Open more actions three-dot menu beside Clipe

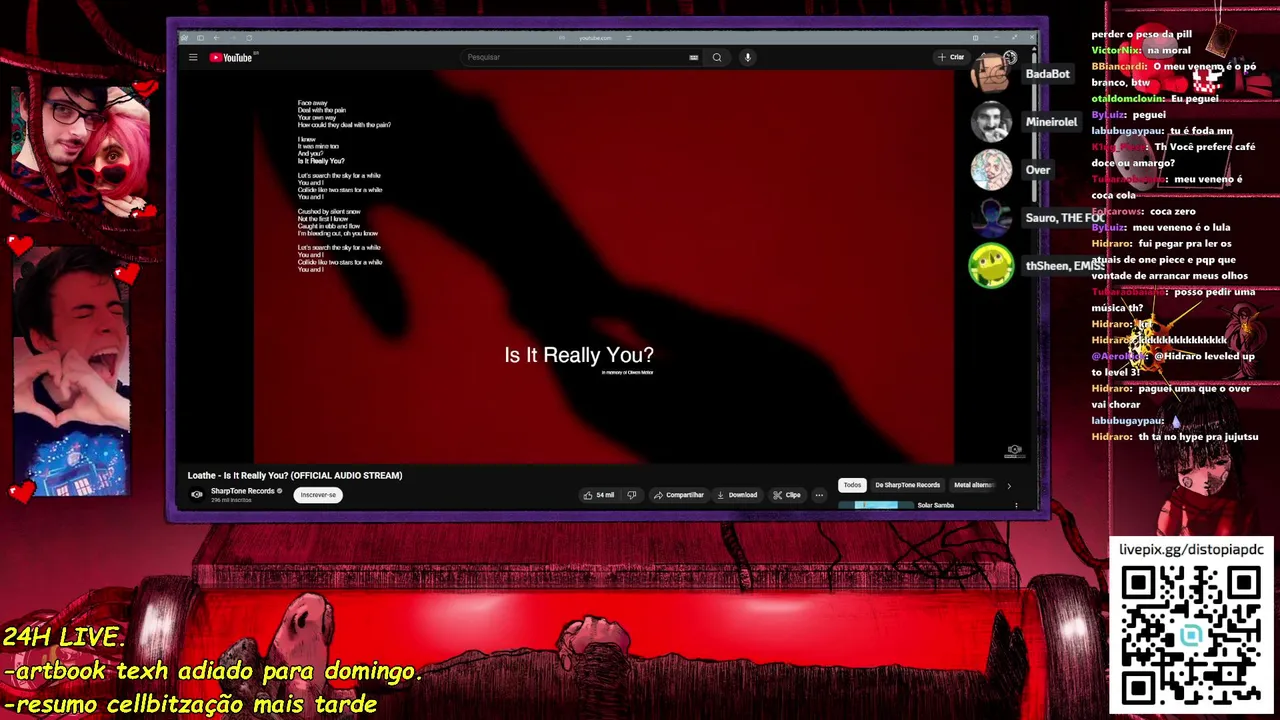click(x=819, y=495)
